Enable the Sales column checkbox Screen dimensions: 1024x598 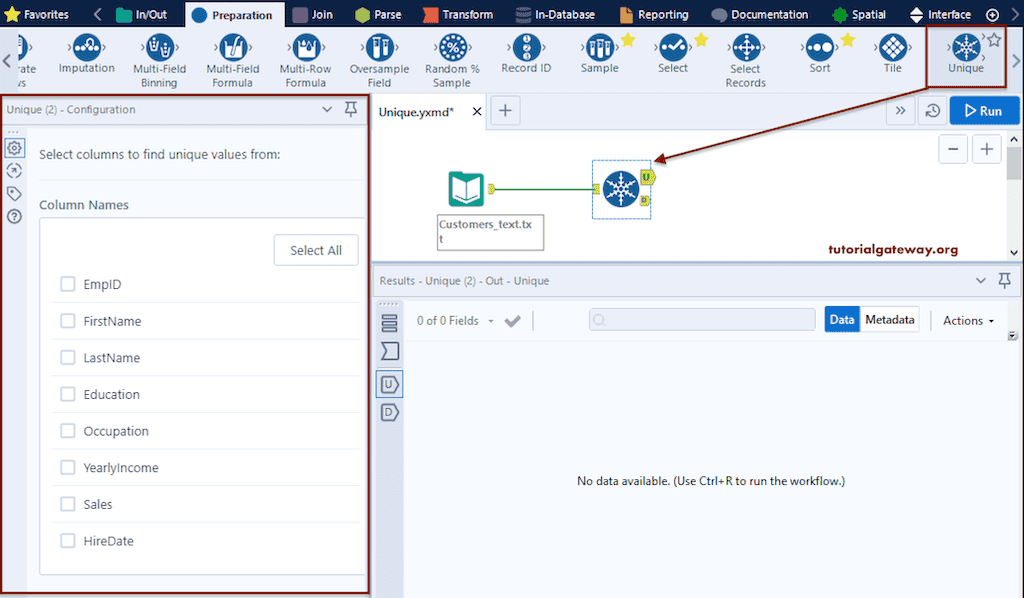click(x=67, y=503)
